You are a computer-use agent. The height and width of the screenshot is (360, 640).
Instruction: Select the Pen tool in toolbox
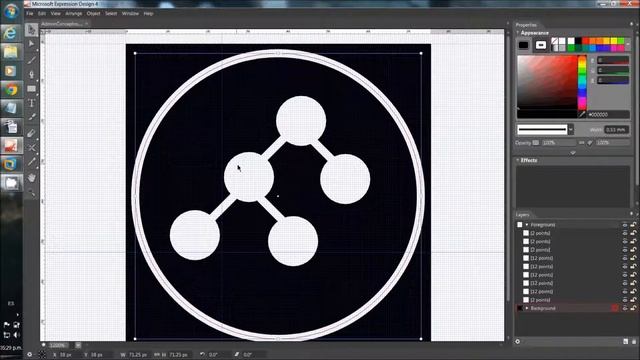[x=31, y=74]
